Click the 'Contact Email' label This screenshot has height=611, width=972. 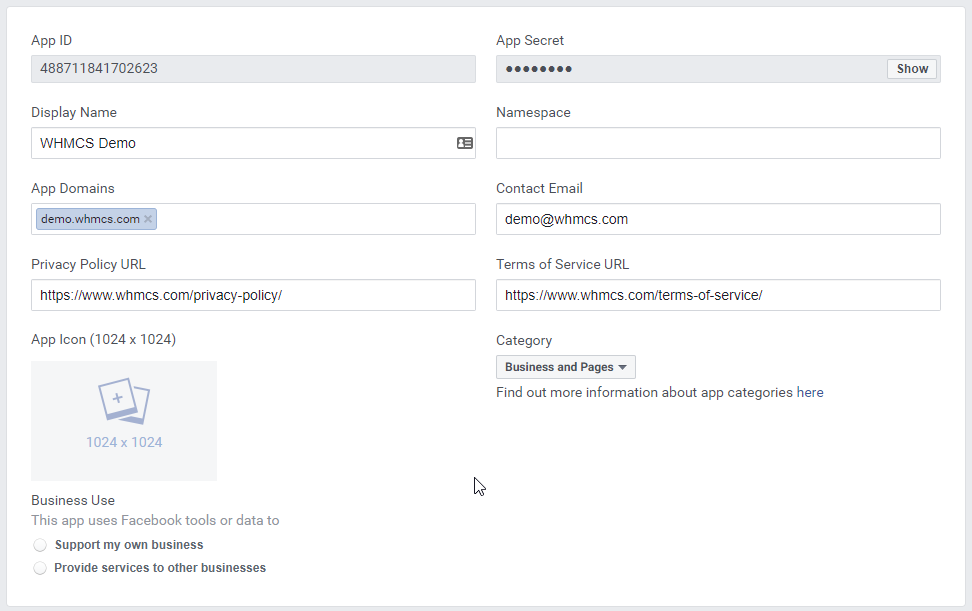click(x=539, y=188)
